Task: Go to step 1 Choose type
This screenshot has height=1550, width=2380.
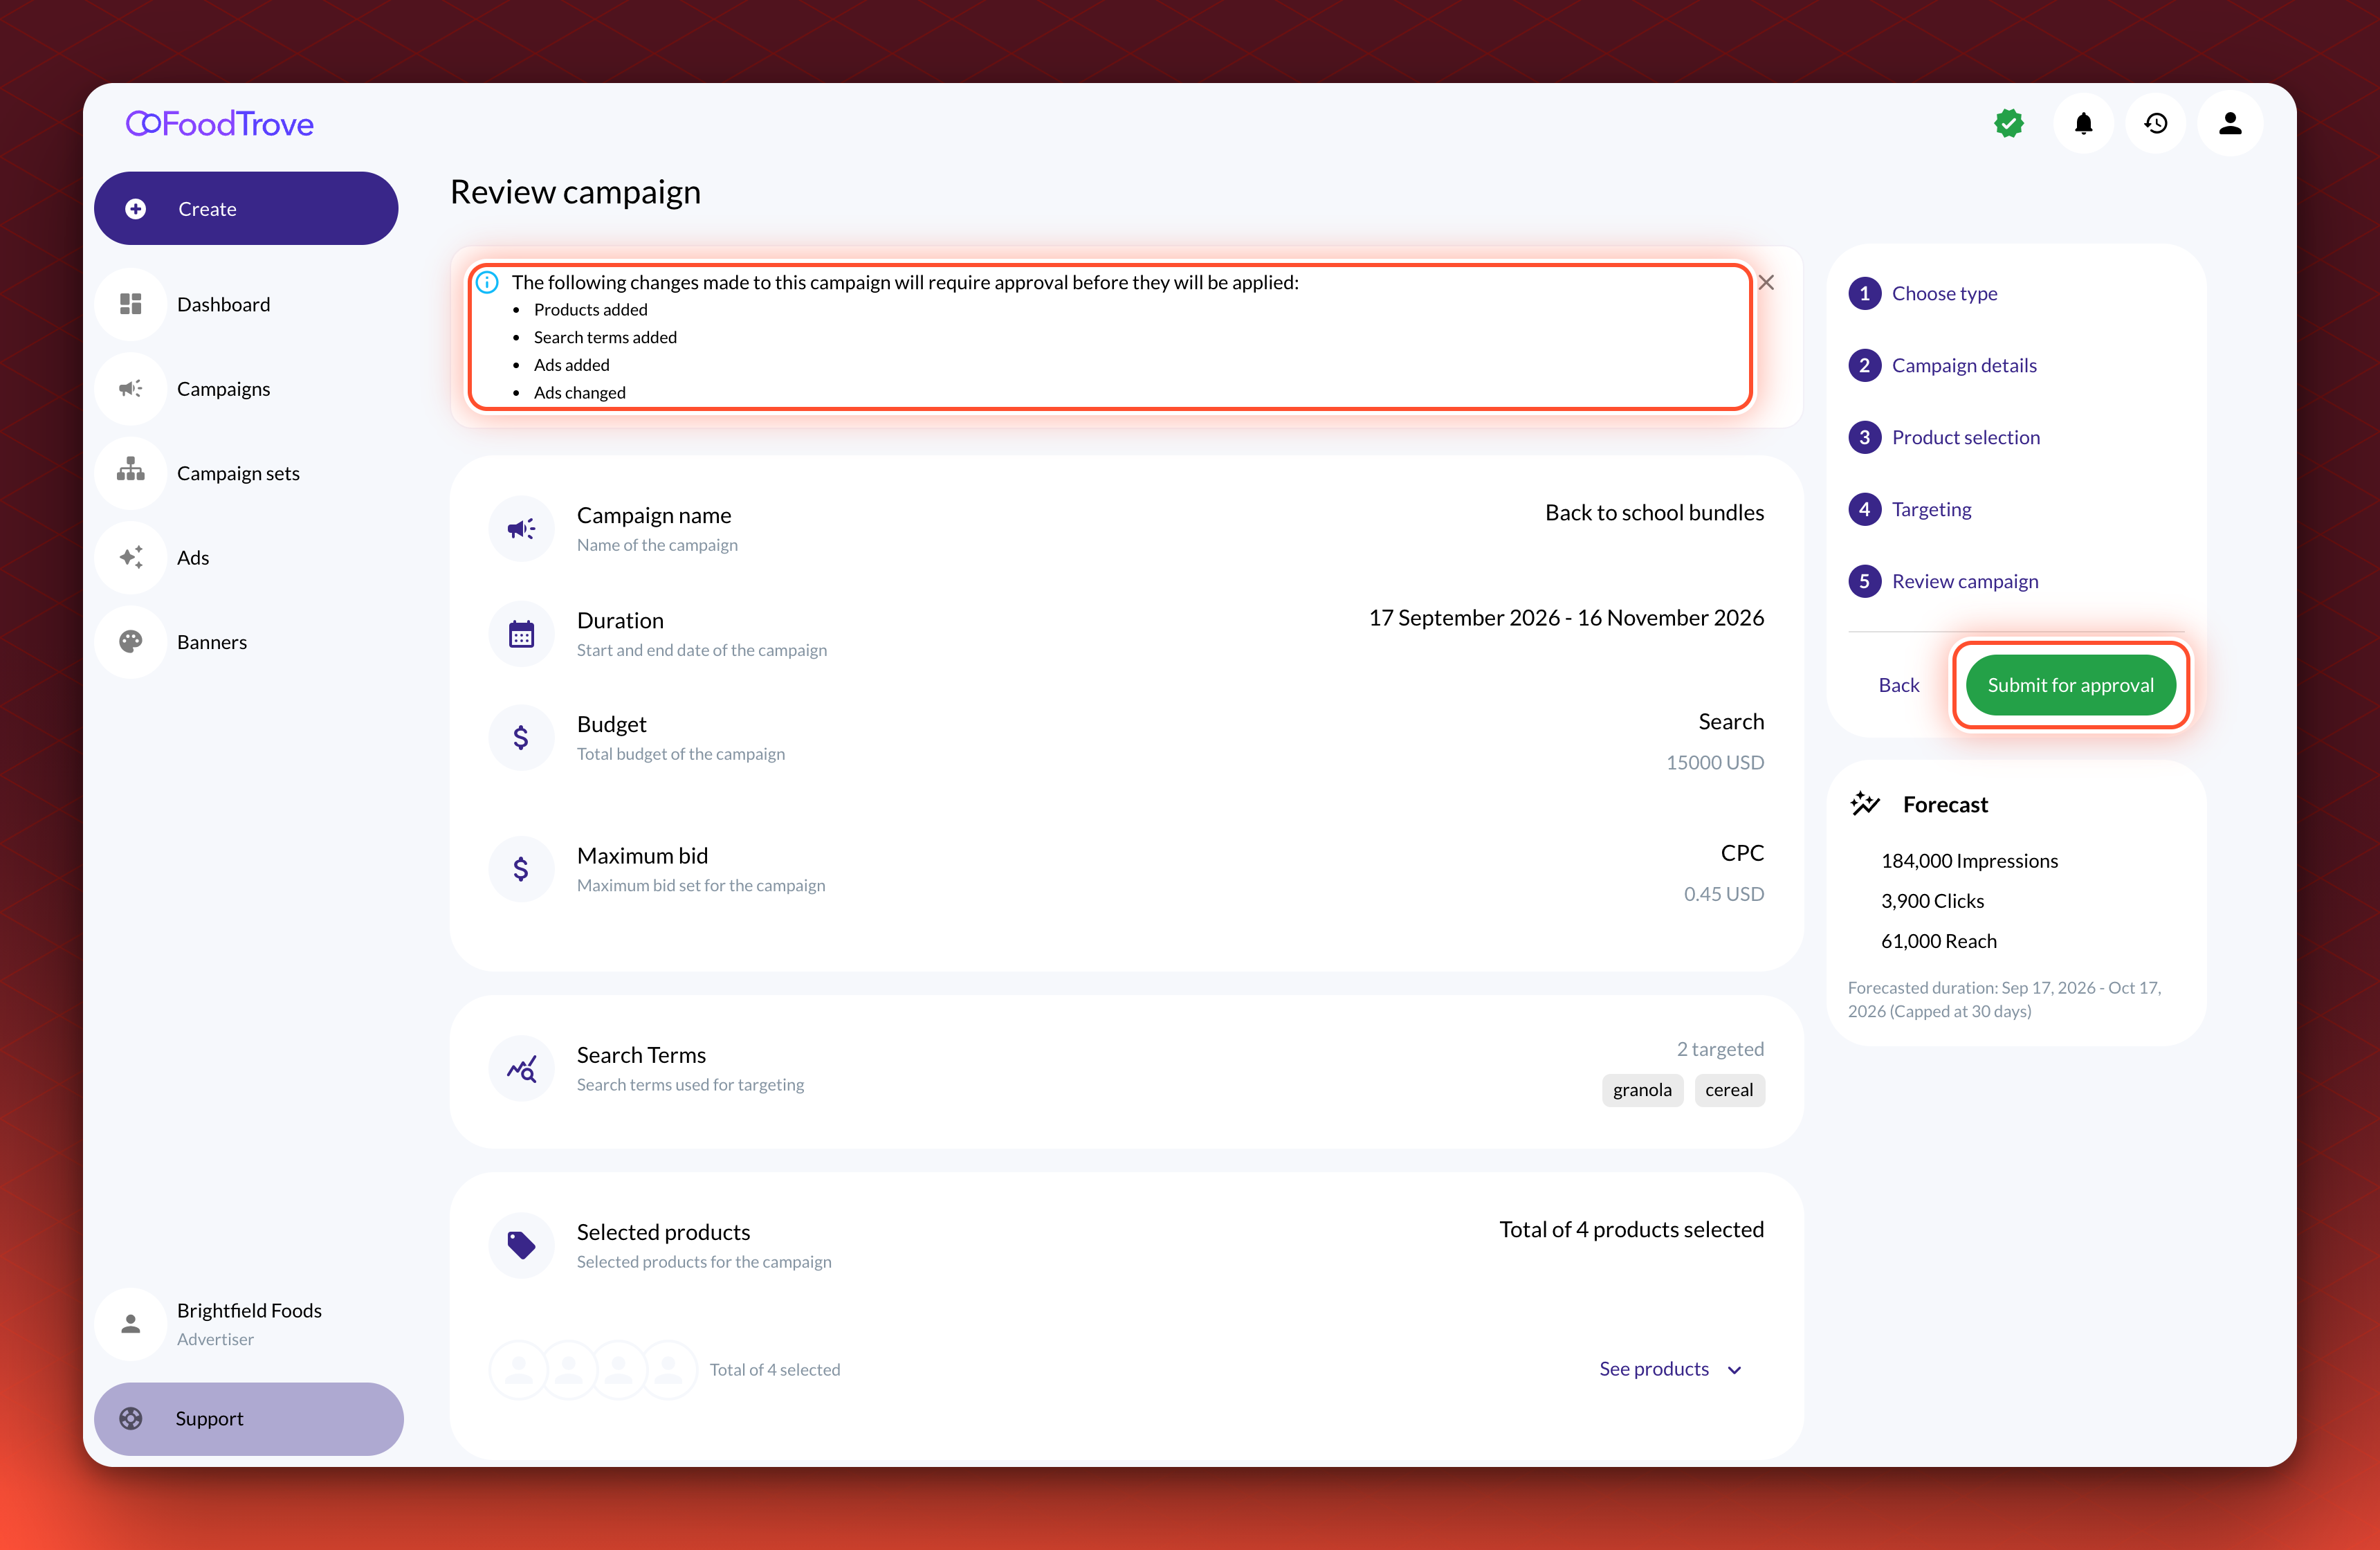Action: pyautogui.click(x=1923, y=294)
